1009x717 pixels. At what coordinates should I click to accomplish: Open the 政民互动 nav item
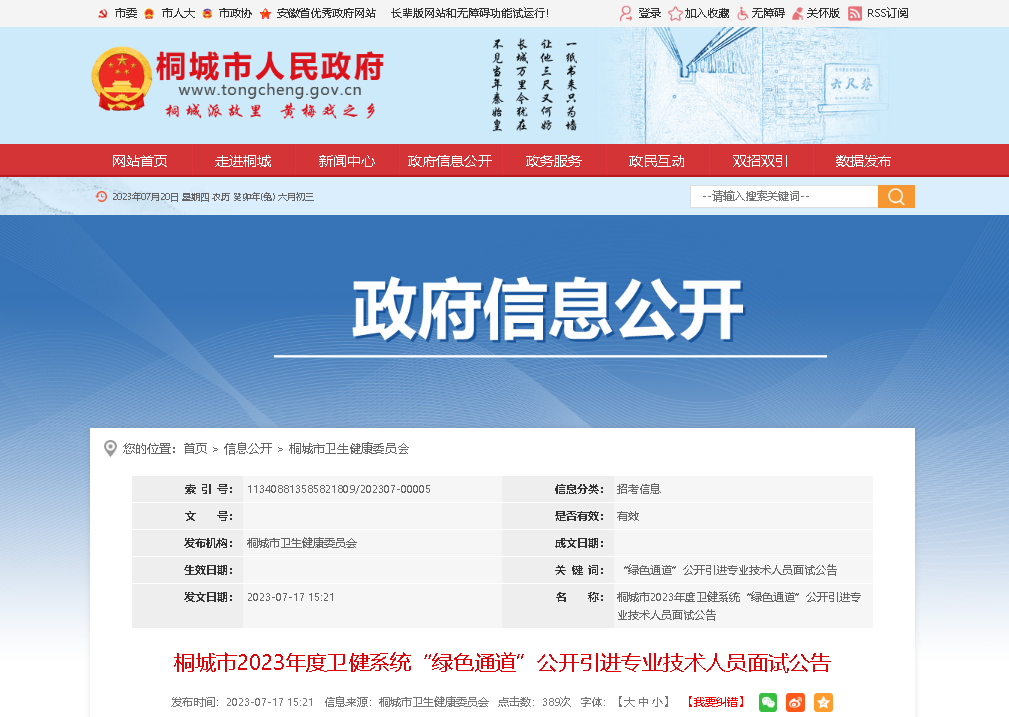656,161
